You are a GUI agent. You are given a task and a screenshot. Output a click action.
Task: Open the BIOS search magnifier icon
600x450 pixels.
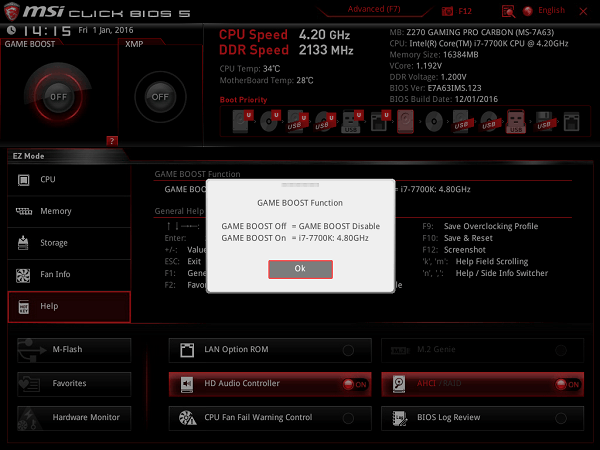click(508, 11)
